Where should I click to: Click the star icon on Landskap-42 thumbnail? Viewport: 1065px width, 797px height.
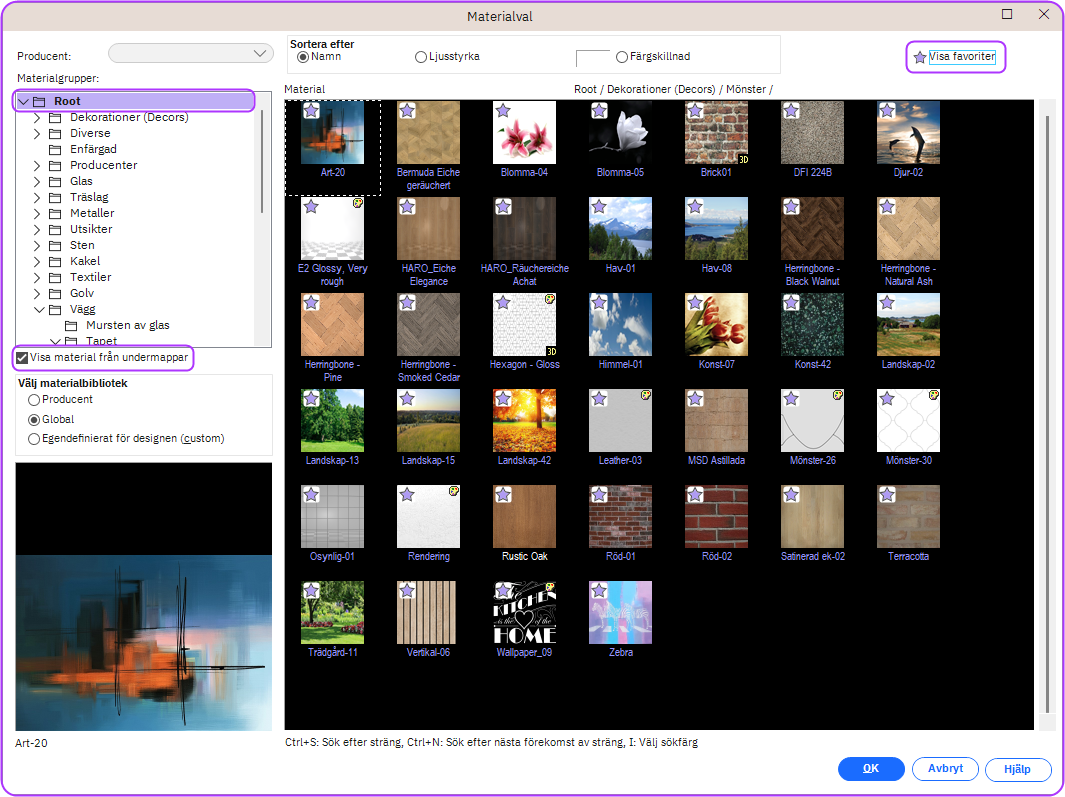(503, 399)
